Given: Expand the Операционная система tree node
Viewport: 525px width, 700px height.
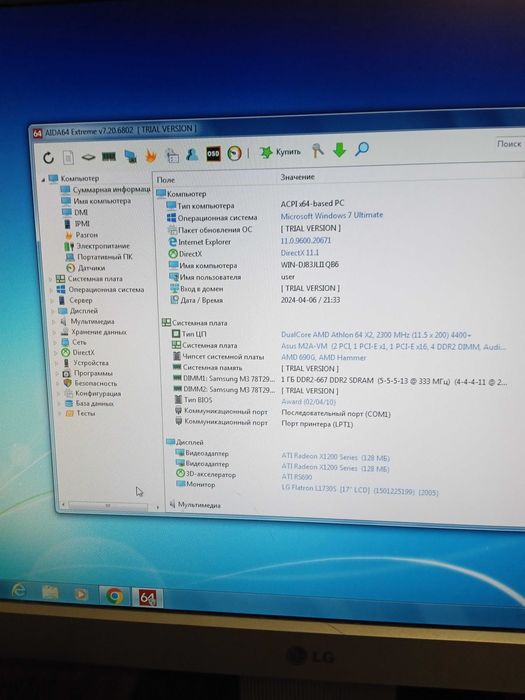Looking at the screenshot, I should coord(51,290).
